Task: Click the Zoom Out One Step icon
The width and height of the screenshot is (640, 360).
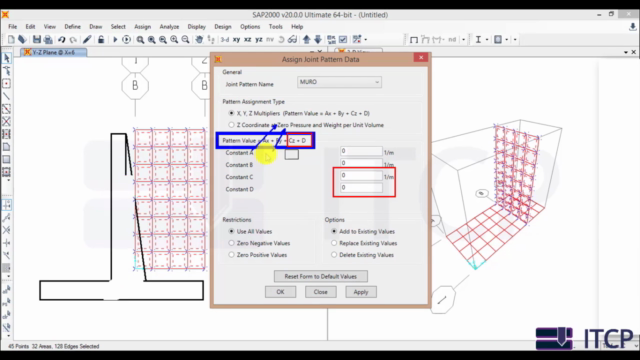Action: point(185,39)
